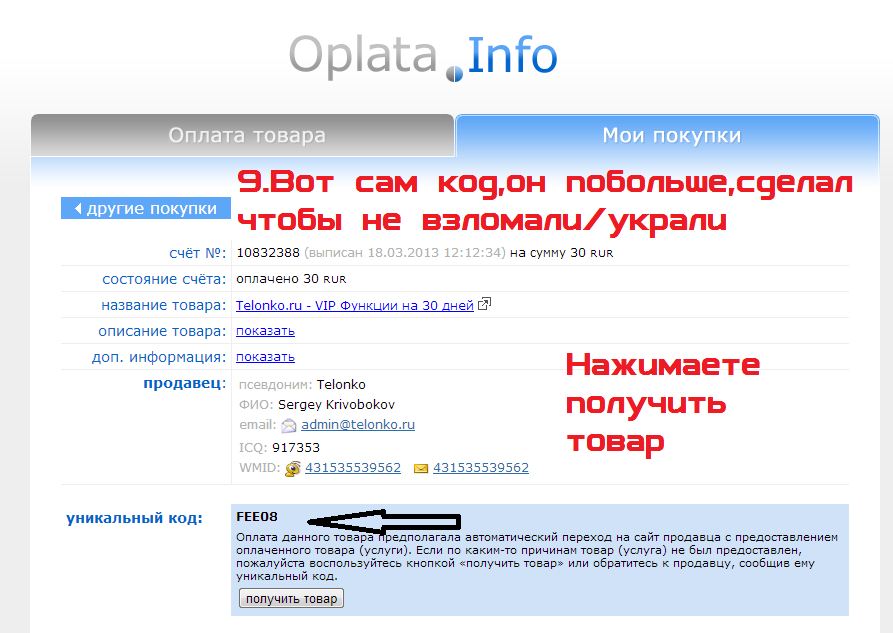Show описание товара via показать link
The height and width of the screenshot is (633, 893).
point(265,331)
